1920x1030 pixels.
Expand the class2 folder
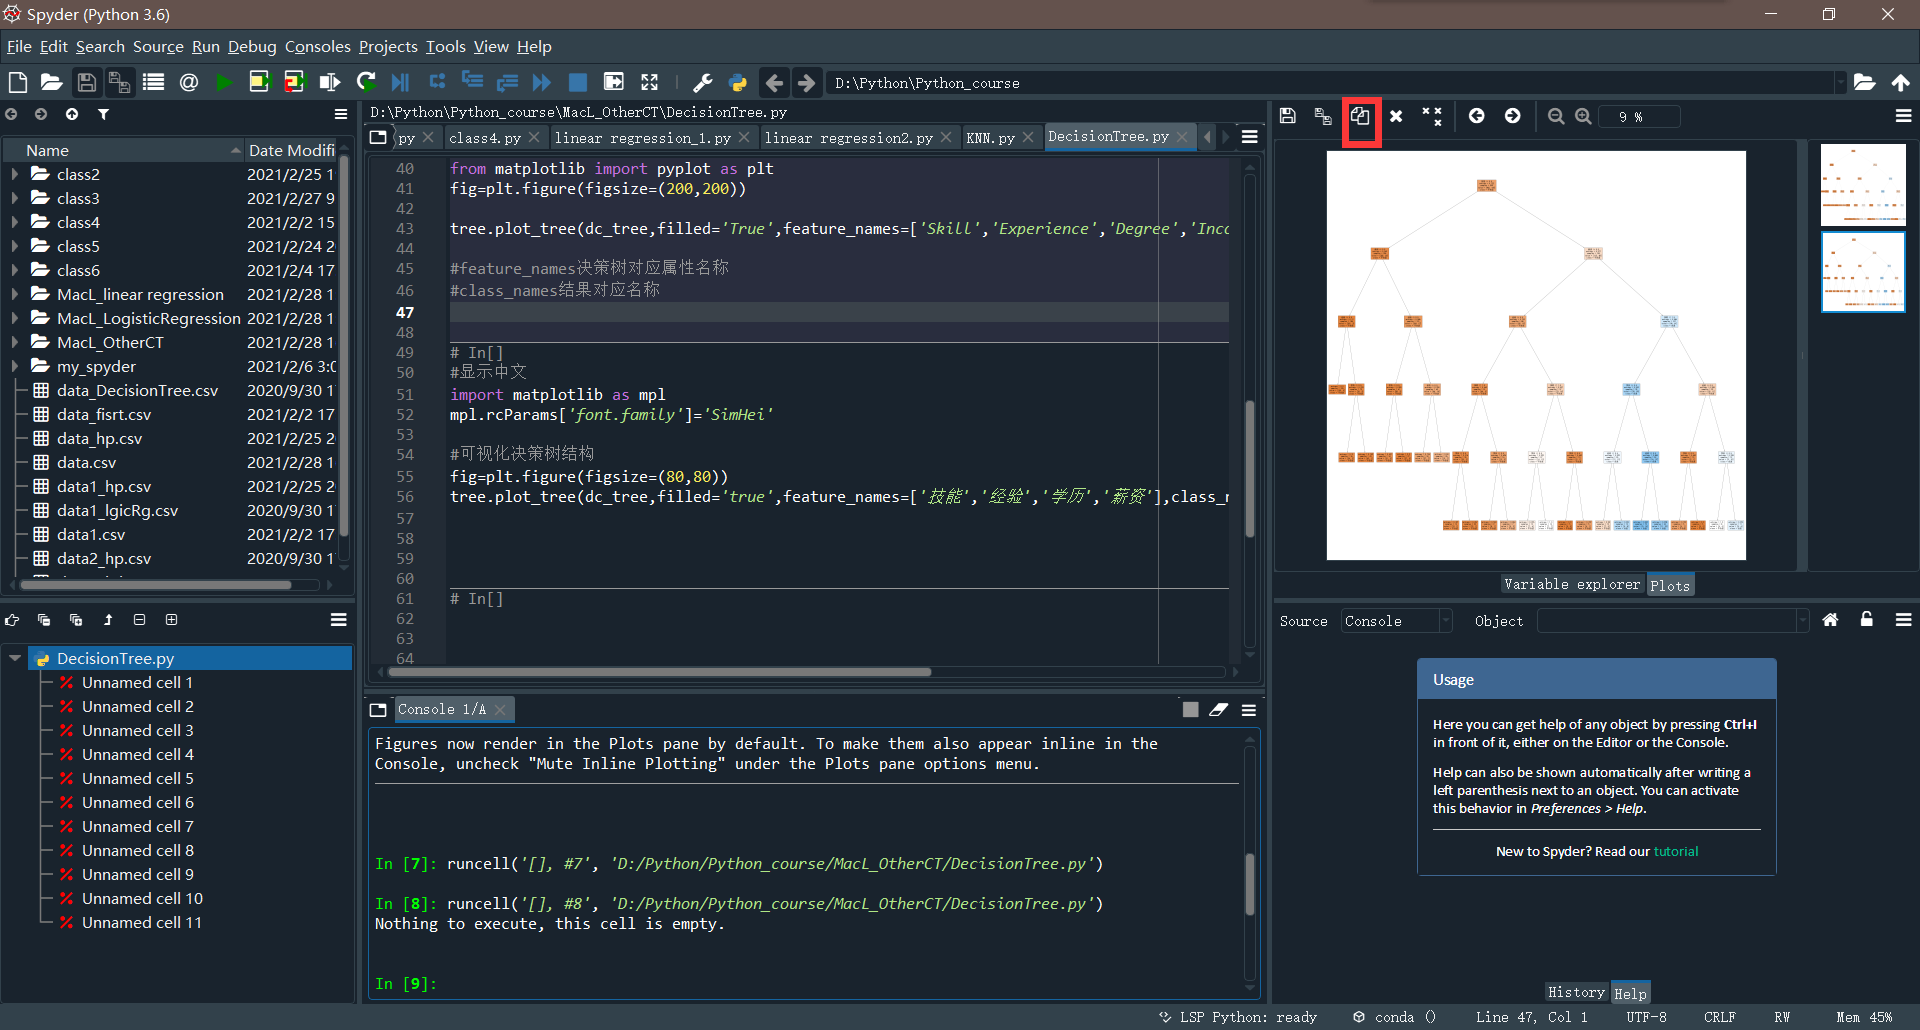click(14, 174)
